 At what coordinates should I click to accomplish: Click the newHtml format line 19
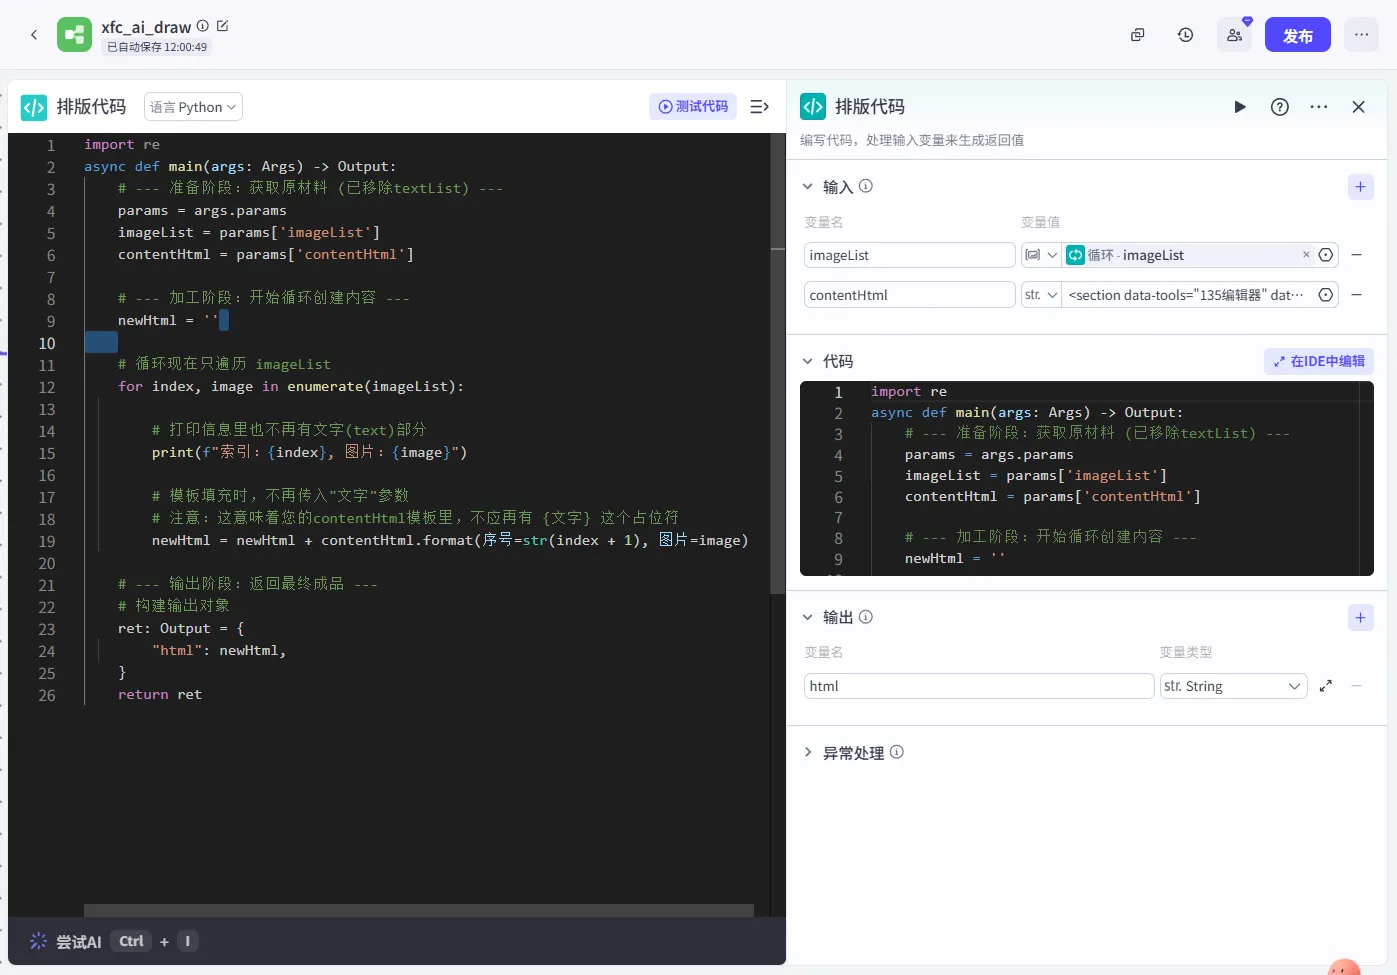click(x=450, y=541)
